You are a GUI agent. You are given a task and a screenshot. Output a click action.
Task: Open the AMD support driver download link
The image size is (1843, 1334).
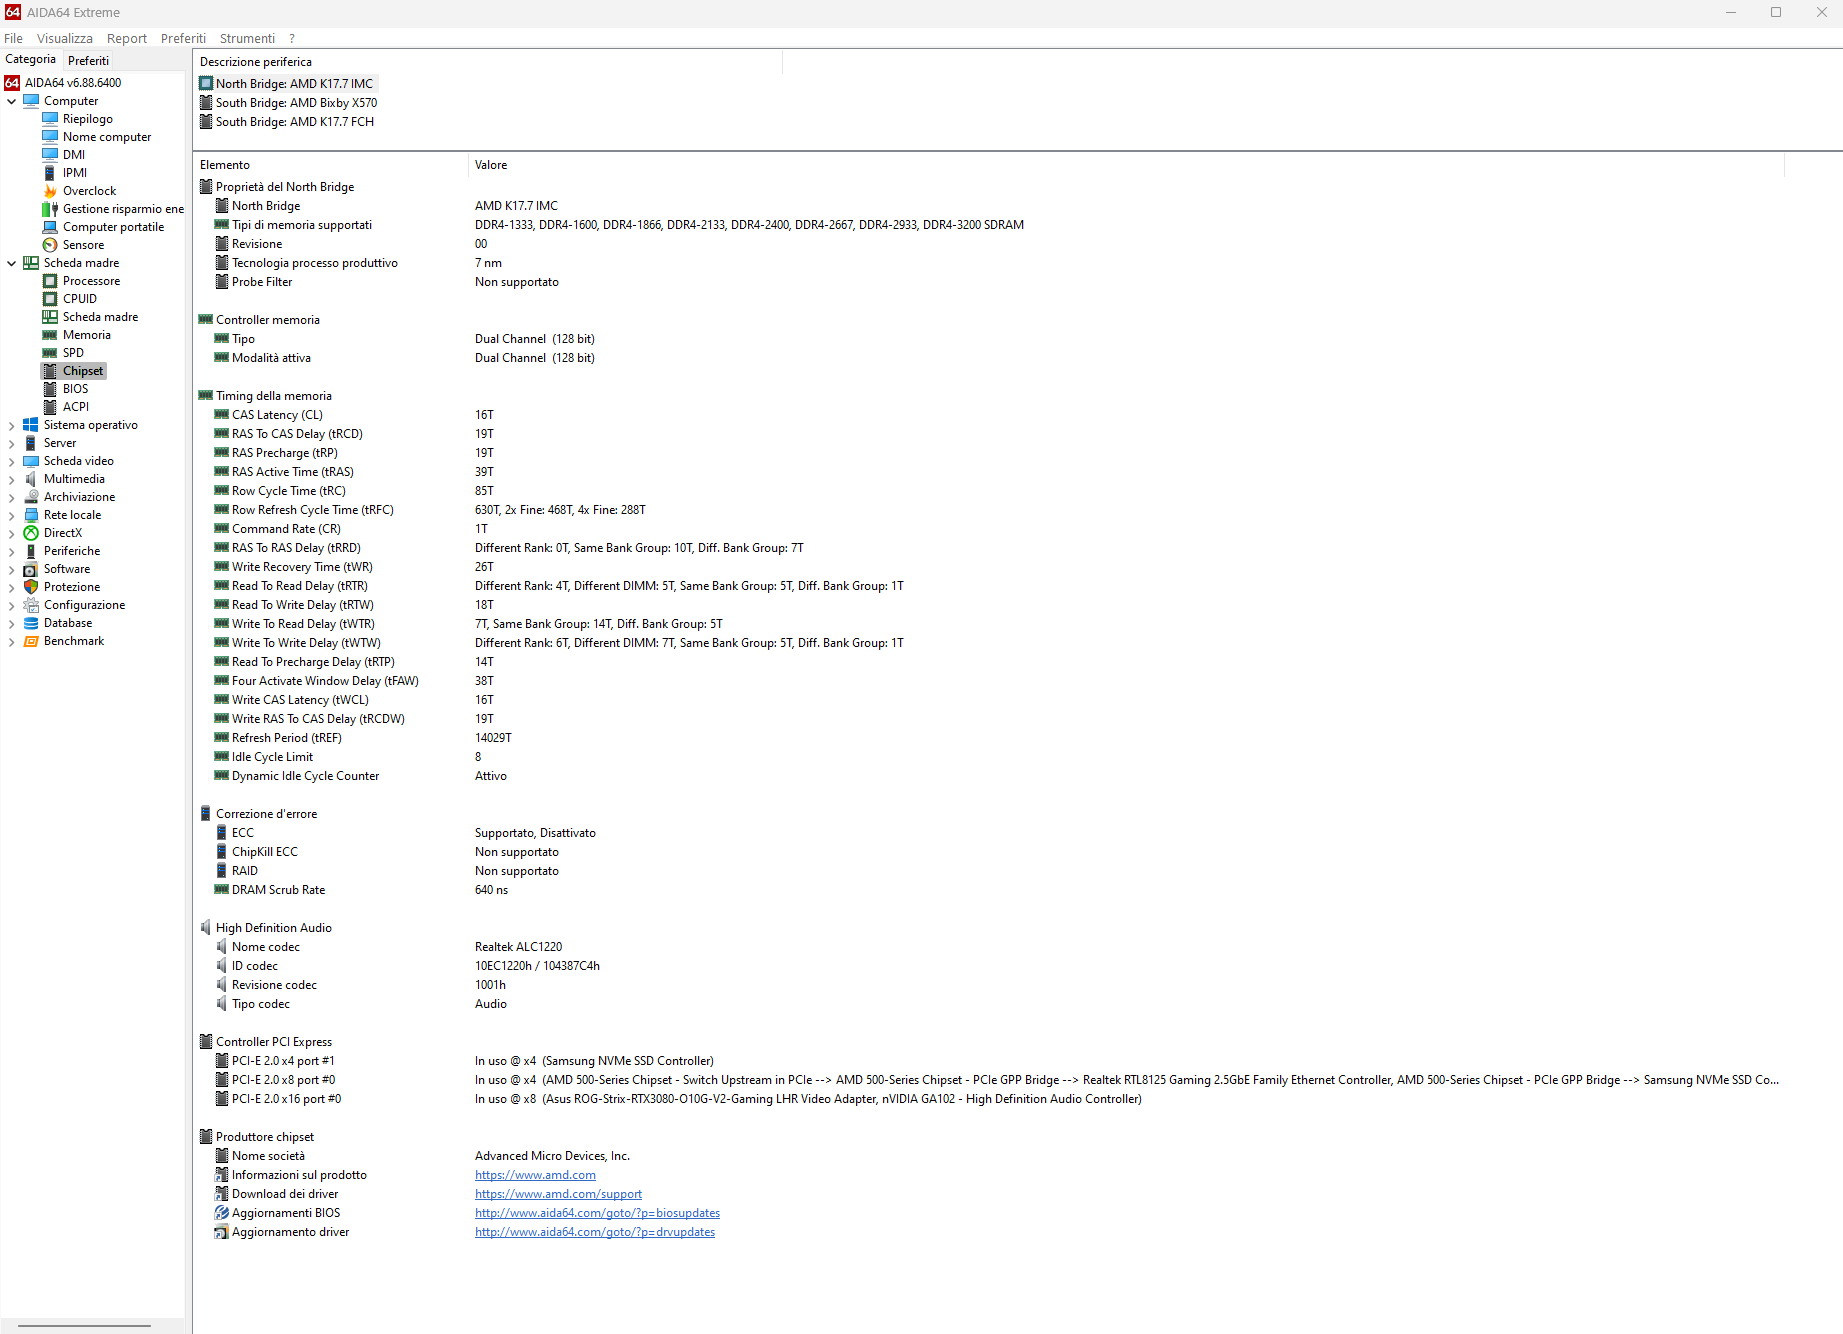point(558,1194)
